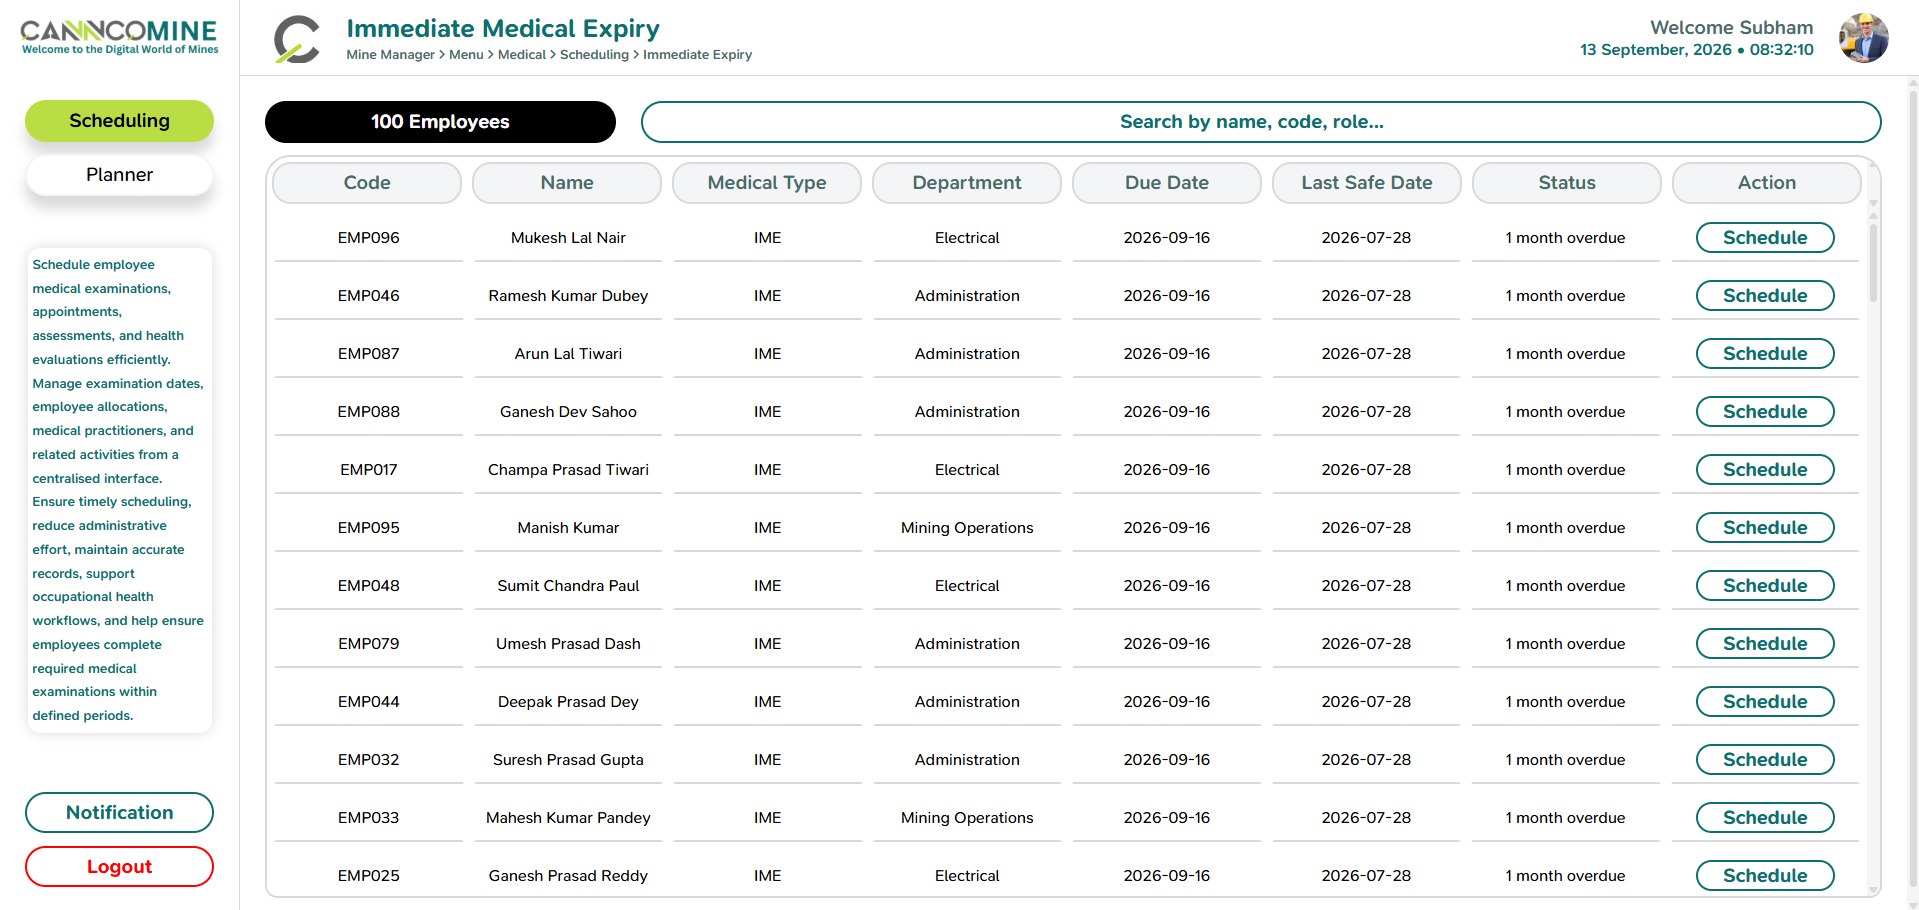
Task: Sort by Last Safe Date column header
Action: 1367,183
